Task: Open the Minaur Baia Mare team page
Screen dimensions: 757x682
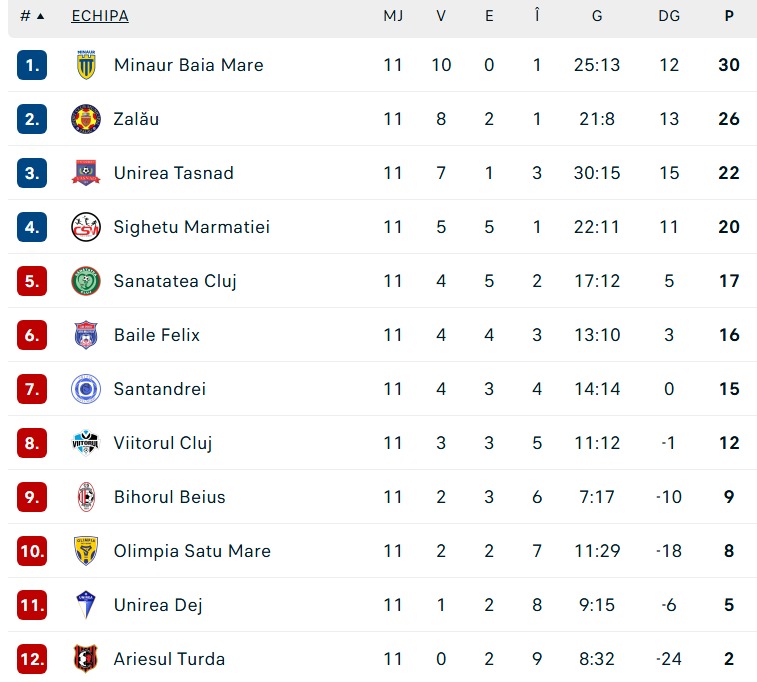Action: coord(188,65)
